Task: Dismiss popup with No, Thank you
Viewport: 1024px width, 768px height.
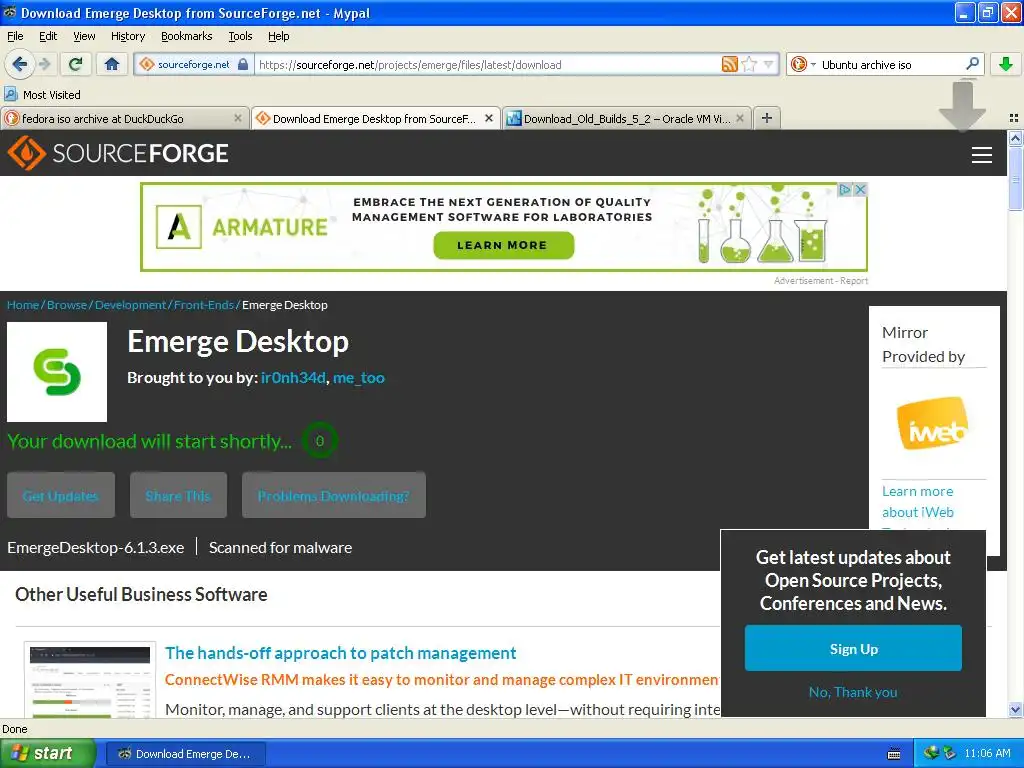Action: click(x=853, y=692)
